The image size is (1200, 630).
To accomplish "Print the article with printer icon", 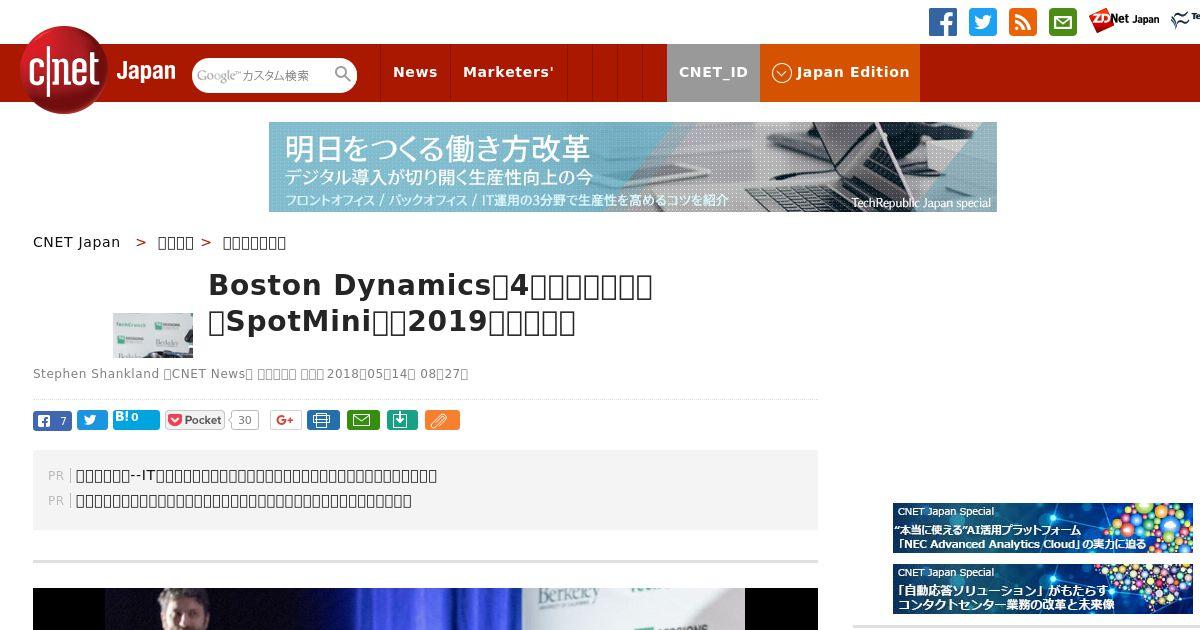I will coord(323,420).
